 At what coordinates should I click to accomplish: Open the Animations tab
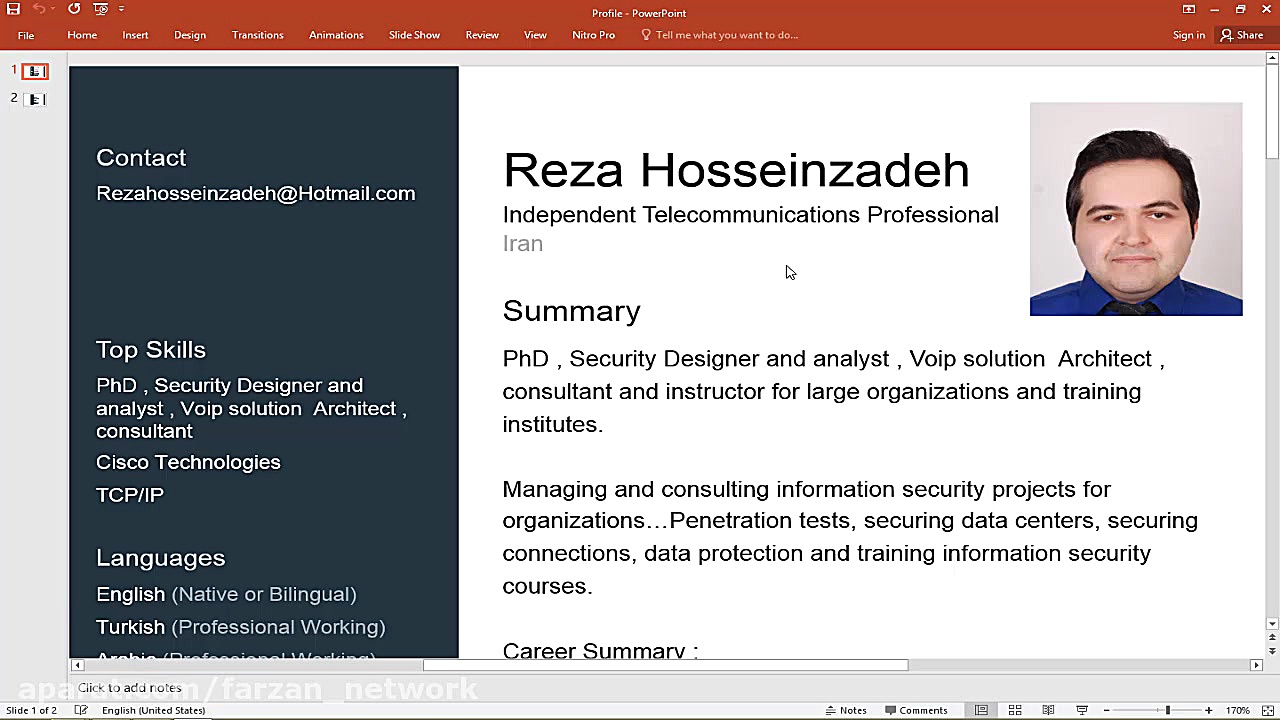[x=336, y=35]
